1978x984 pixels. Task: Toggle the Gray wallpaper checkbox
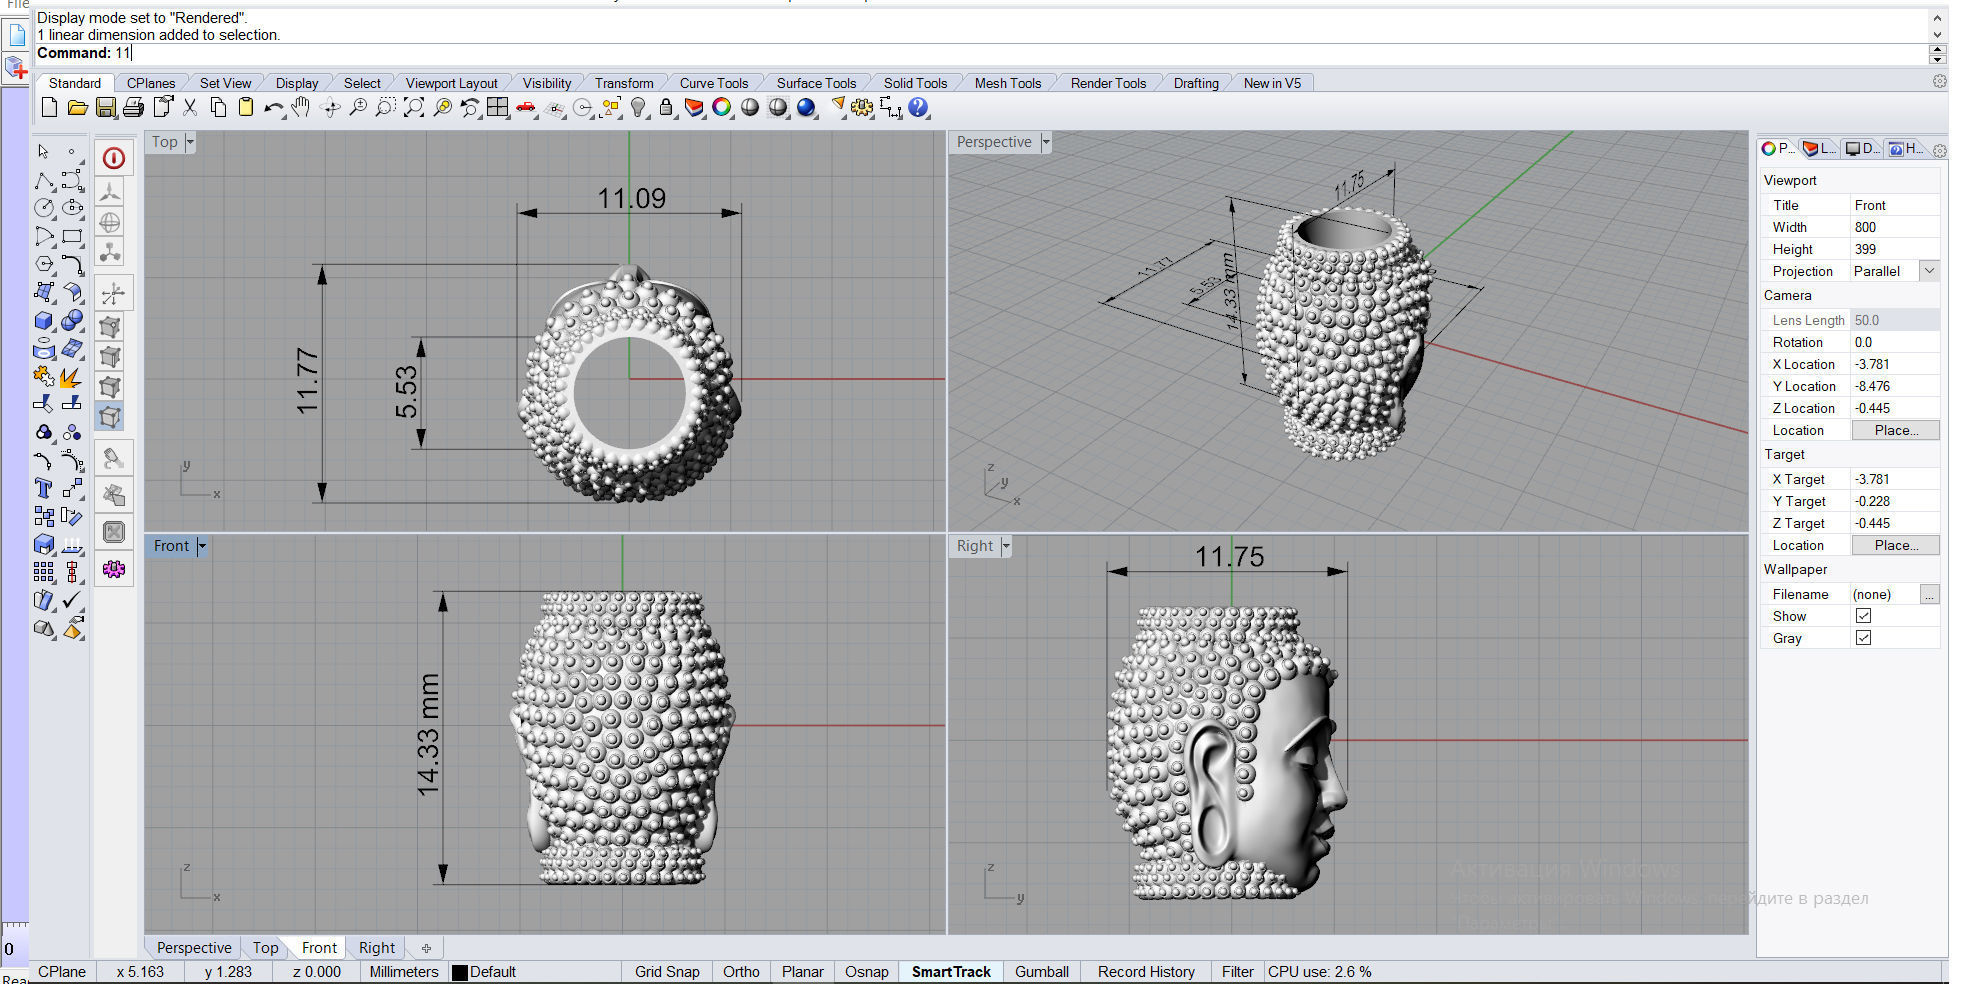tap(1863, 638)
